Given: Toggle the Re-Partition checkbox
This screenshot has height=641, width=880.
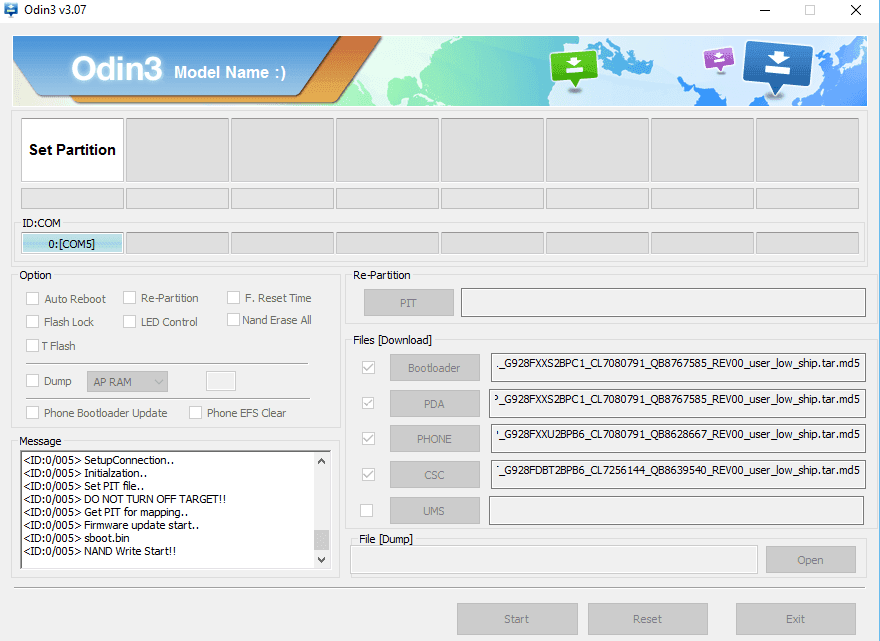Looking at the screenshot, I should pyautogui.click(x=130, y=297).
